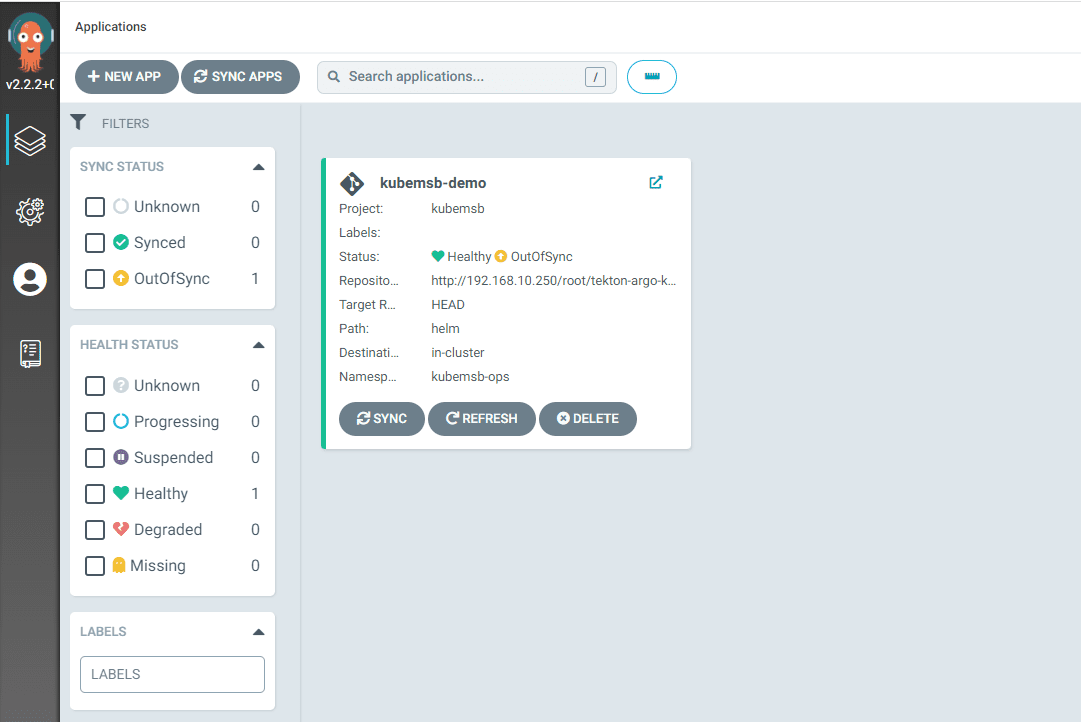Image resolution: width=1081 pixels, height=722 pixels.
Task: Click the Labels filter input field
Action: pyautogui.click(x=172, y=674)
